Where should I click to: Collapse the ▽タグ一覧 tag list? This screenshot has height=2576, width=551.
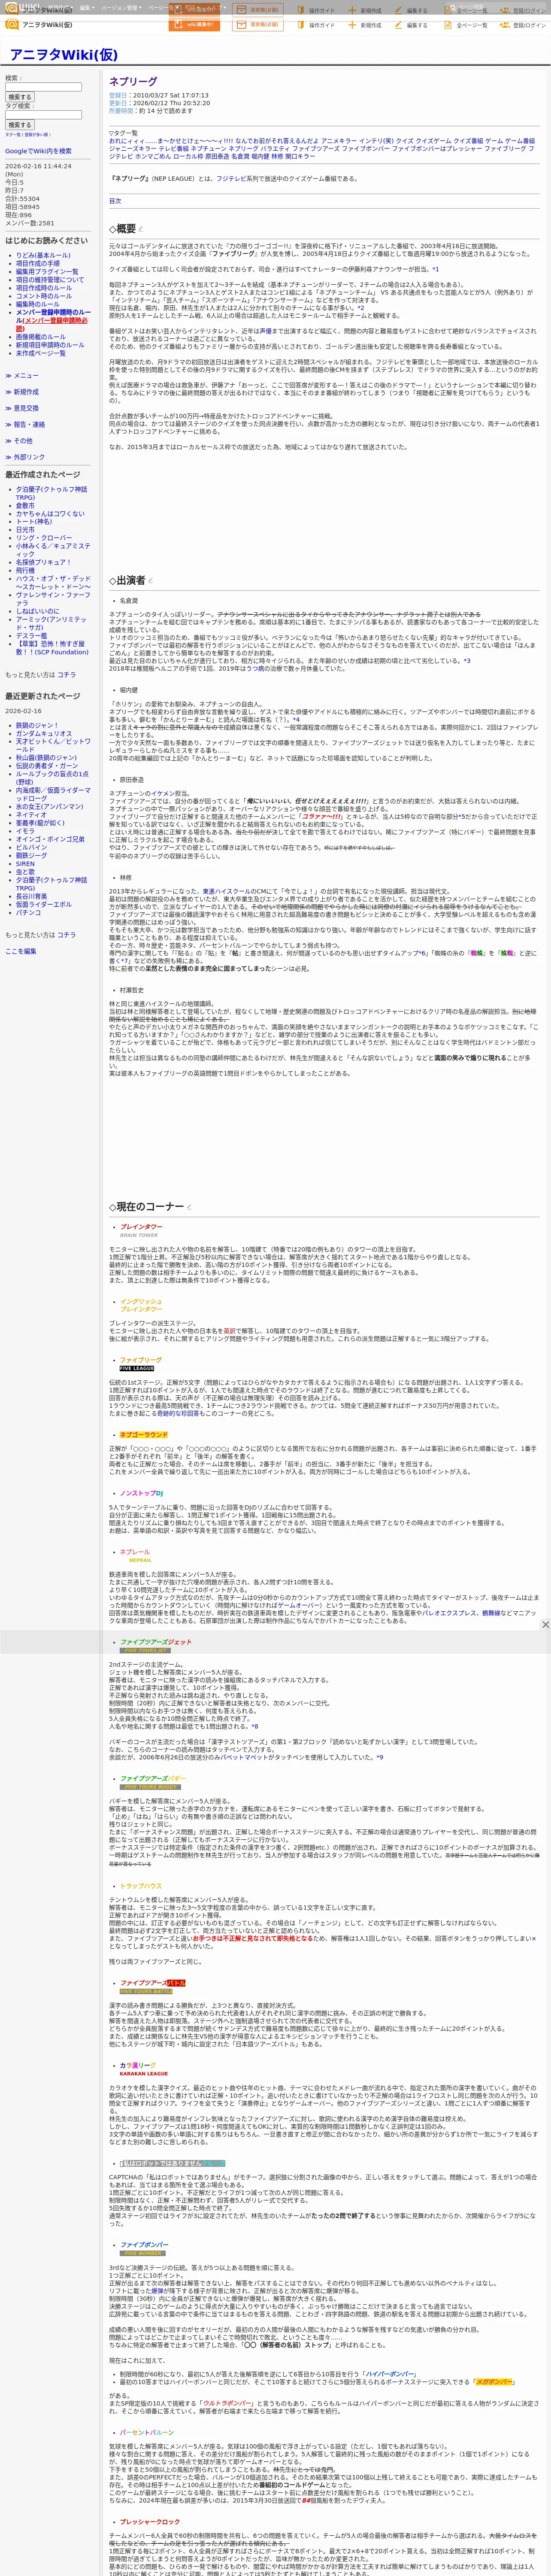click(x=124, y=133)
